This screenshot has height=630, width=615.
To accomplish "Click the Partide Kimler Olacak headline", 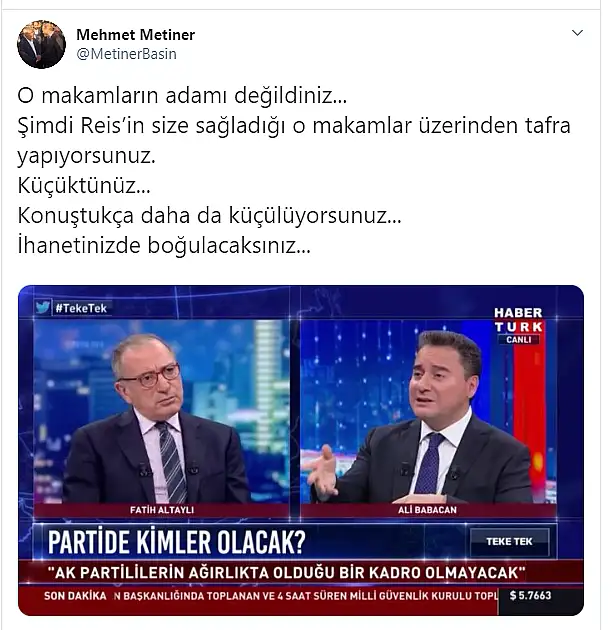I will point(177,542).
